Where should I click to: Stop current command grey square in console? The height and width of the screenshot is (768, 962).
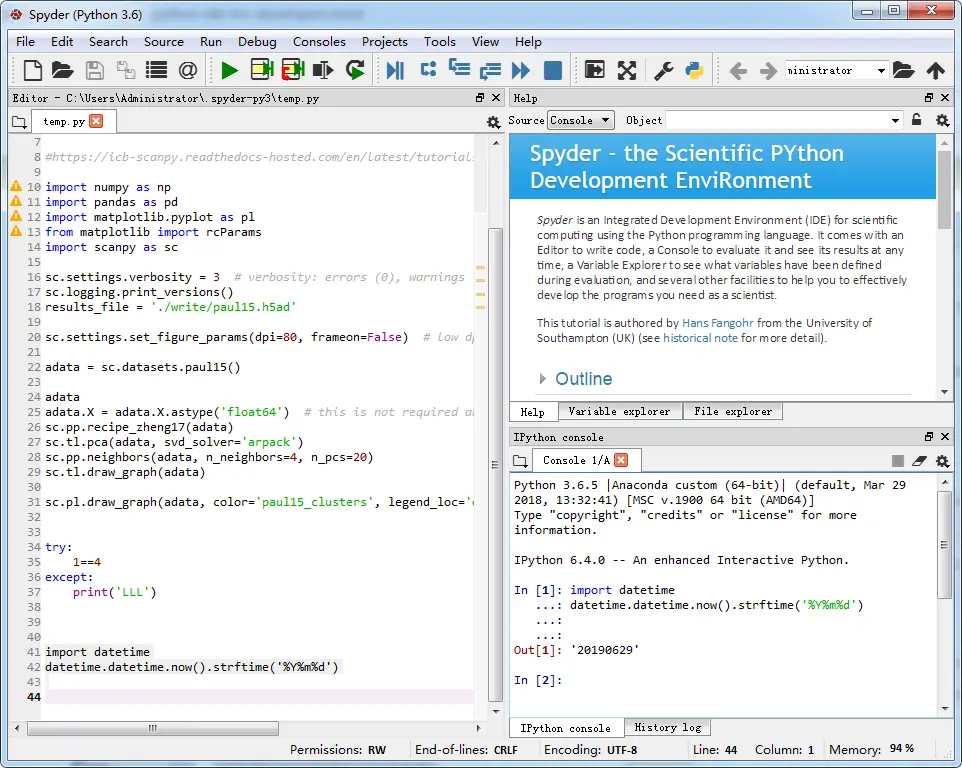click(898, 461)
